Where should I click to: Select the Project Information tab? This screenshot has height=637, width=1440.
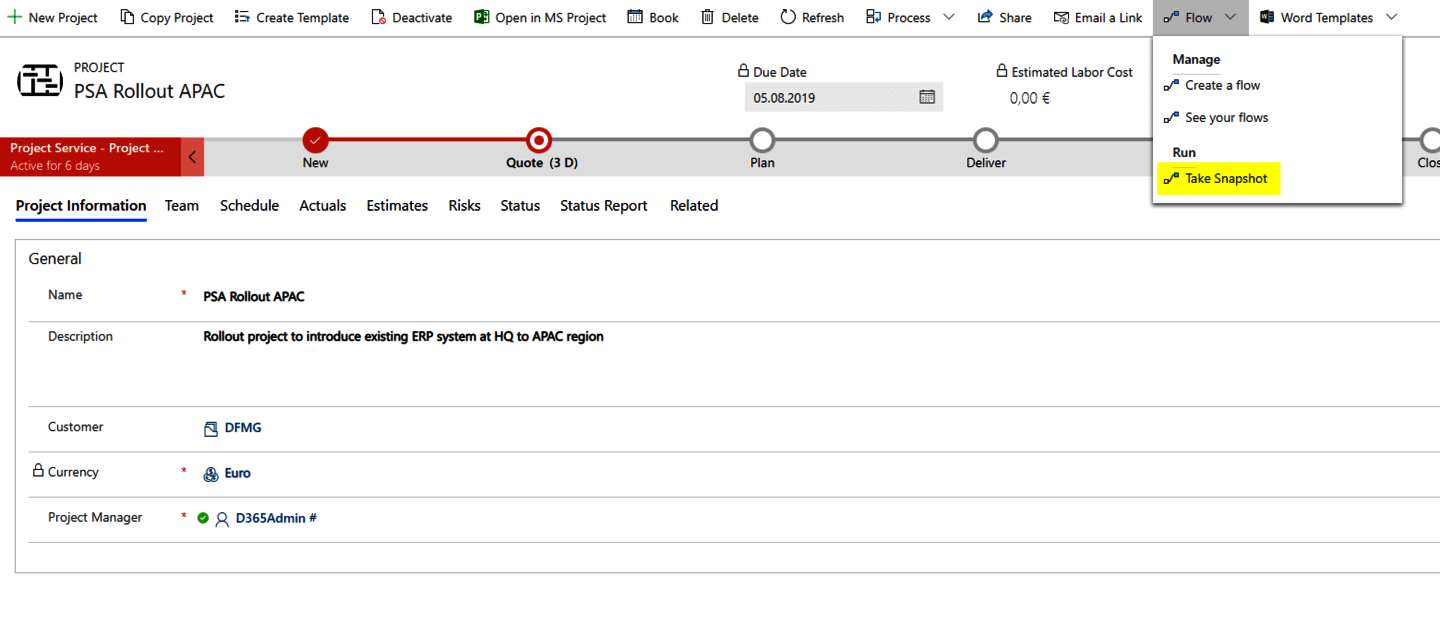pos(81,206)
